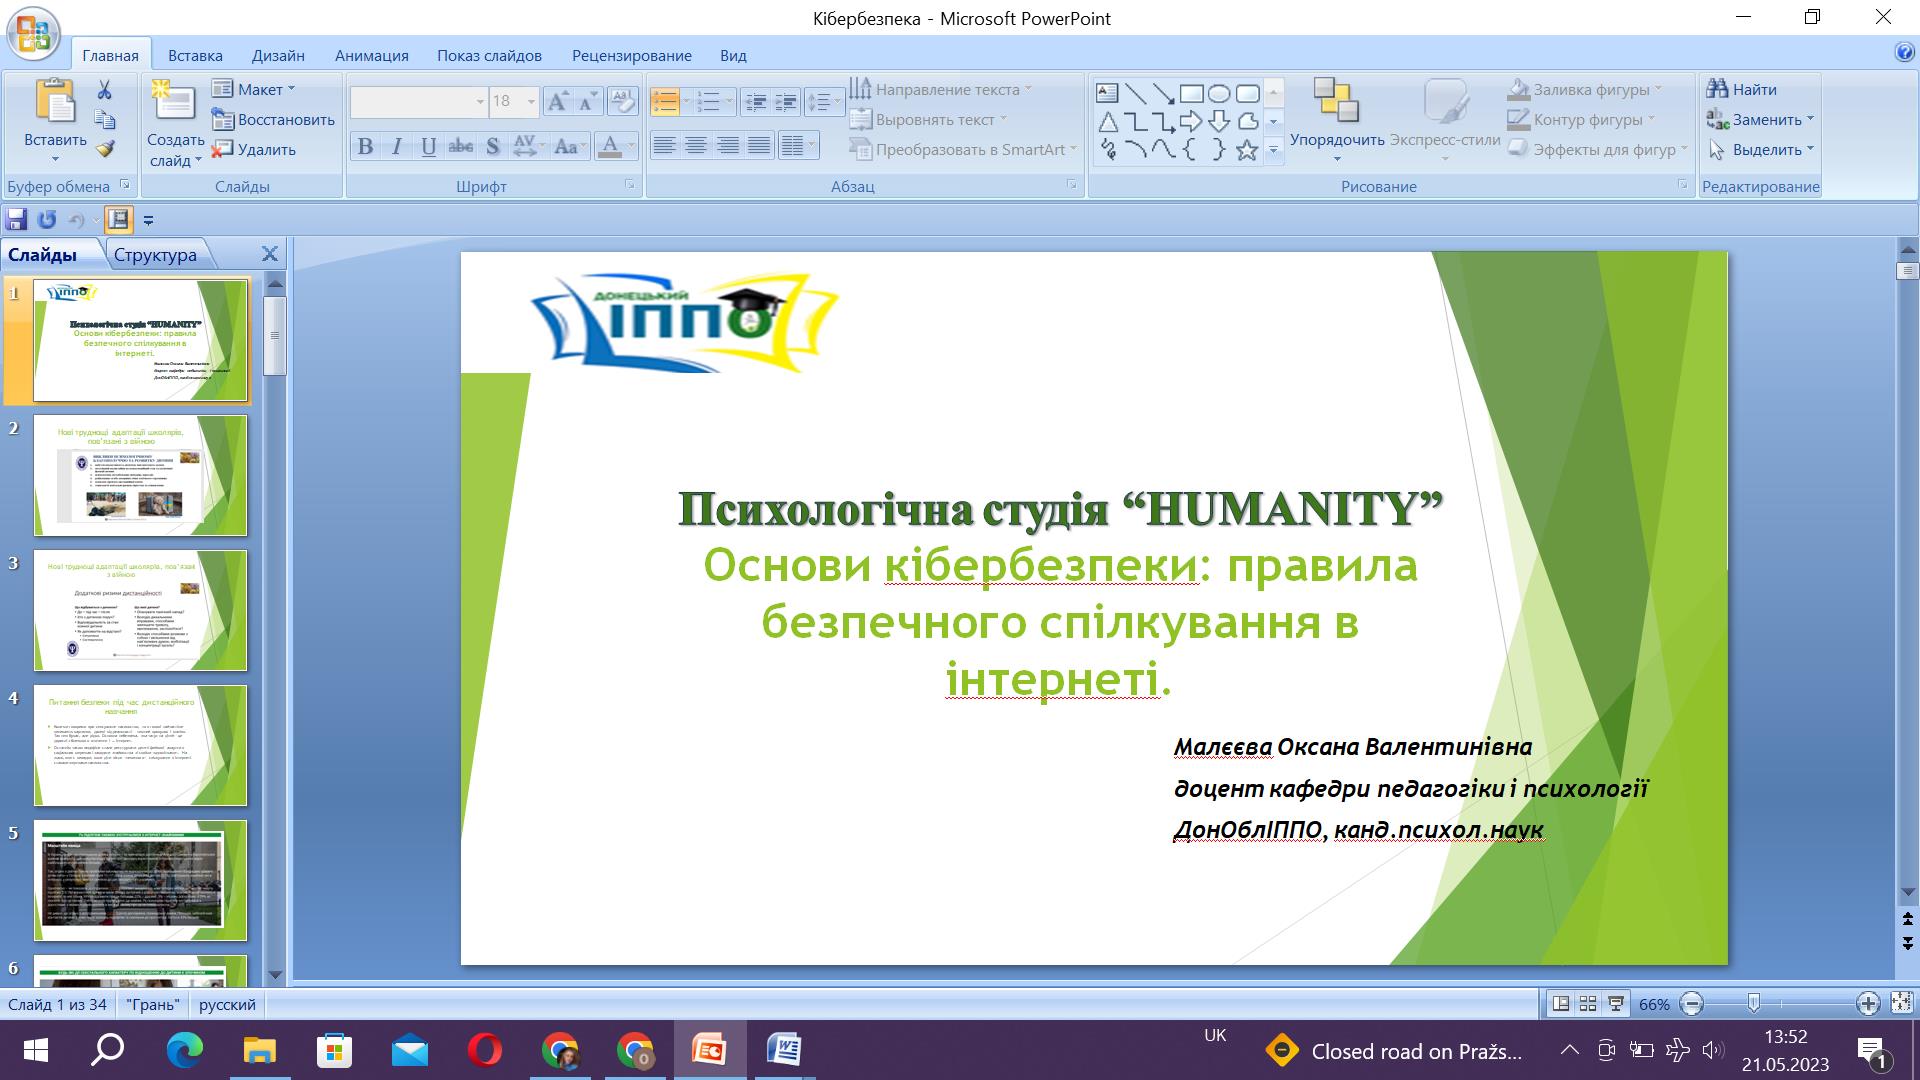This screenshot has height=1080, width=1920.
Task: Switch to normal view button
Action: coord(1560,1004)
